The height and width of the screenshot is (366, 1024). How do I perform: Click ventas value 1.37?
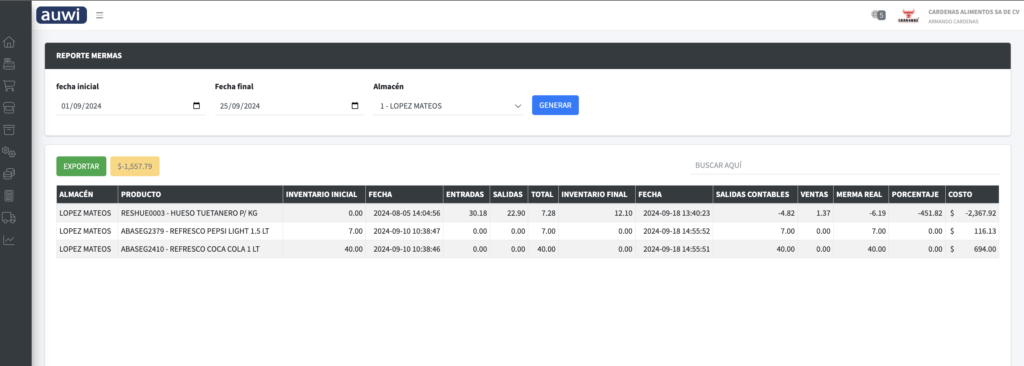click(823, 213)
